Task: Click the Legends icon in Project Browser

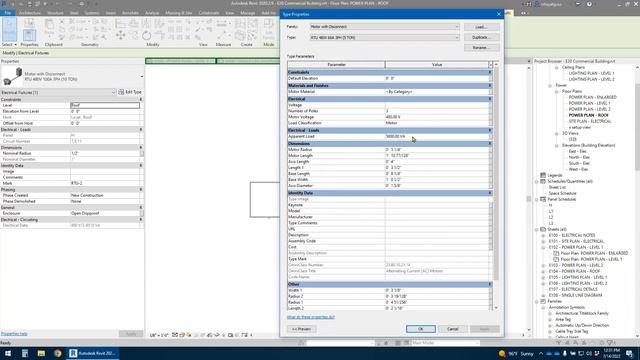Action: [543, 175]
